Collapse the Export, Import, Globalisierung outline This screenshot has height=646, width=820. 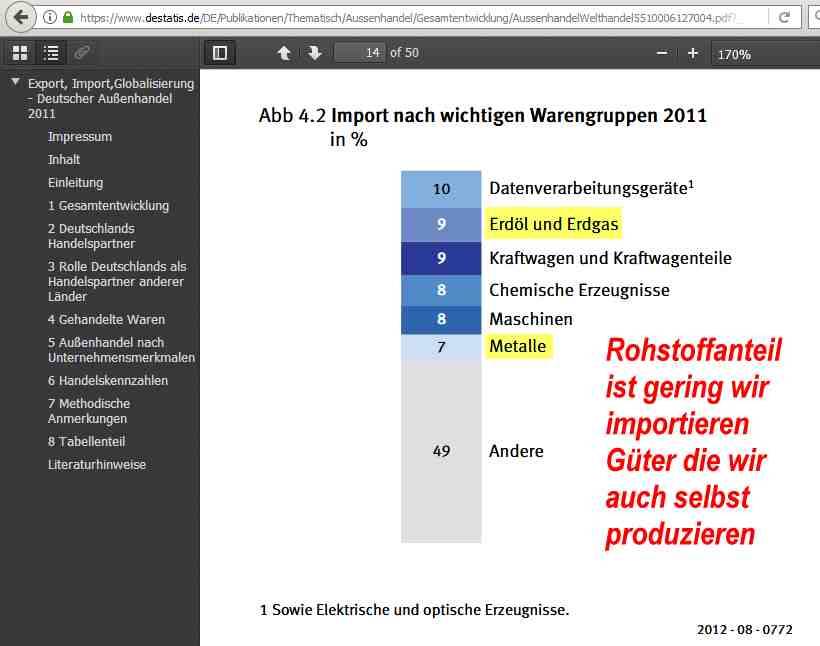point(15,83)
